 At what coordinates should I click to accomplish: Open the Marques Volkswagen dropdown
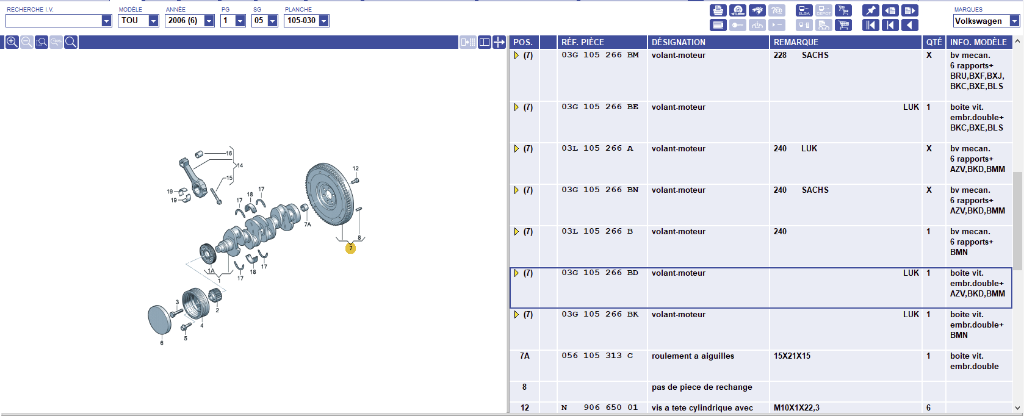pyautogui.click(x=1014, y=20)
